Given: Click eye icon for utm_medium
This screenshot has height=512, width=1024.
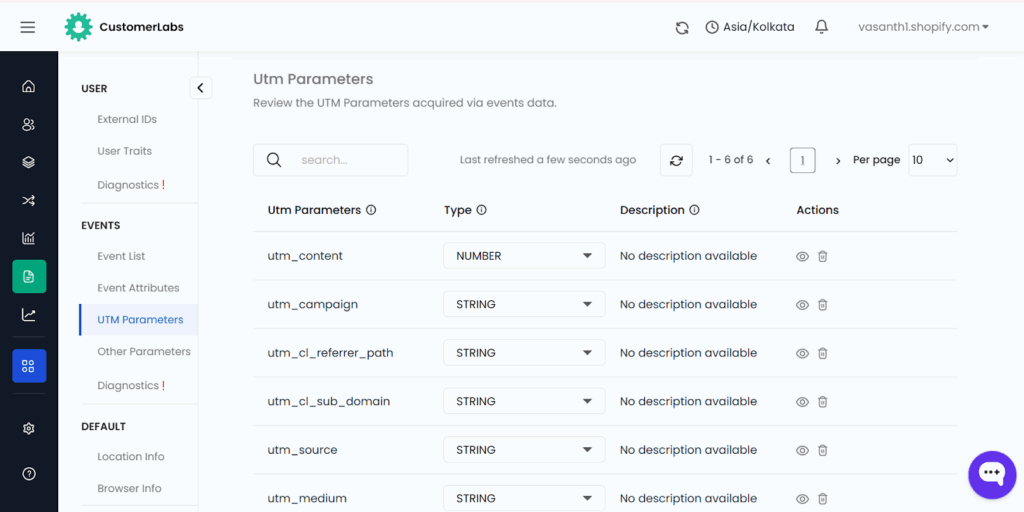Looking at the screenshot, I should click(803, 499).
